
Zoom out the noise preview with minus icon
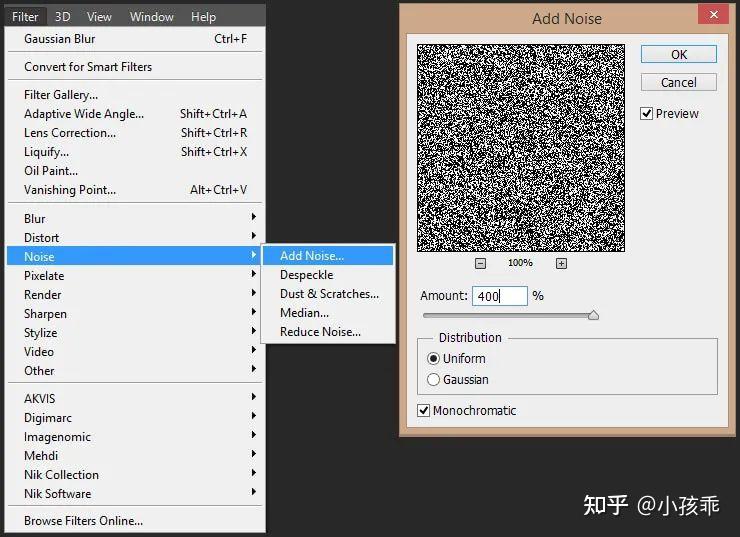pyautogui.click(x=480, y=263)
